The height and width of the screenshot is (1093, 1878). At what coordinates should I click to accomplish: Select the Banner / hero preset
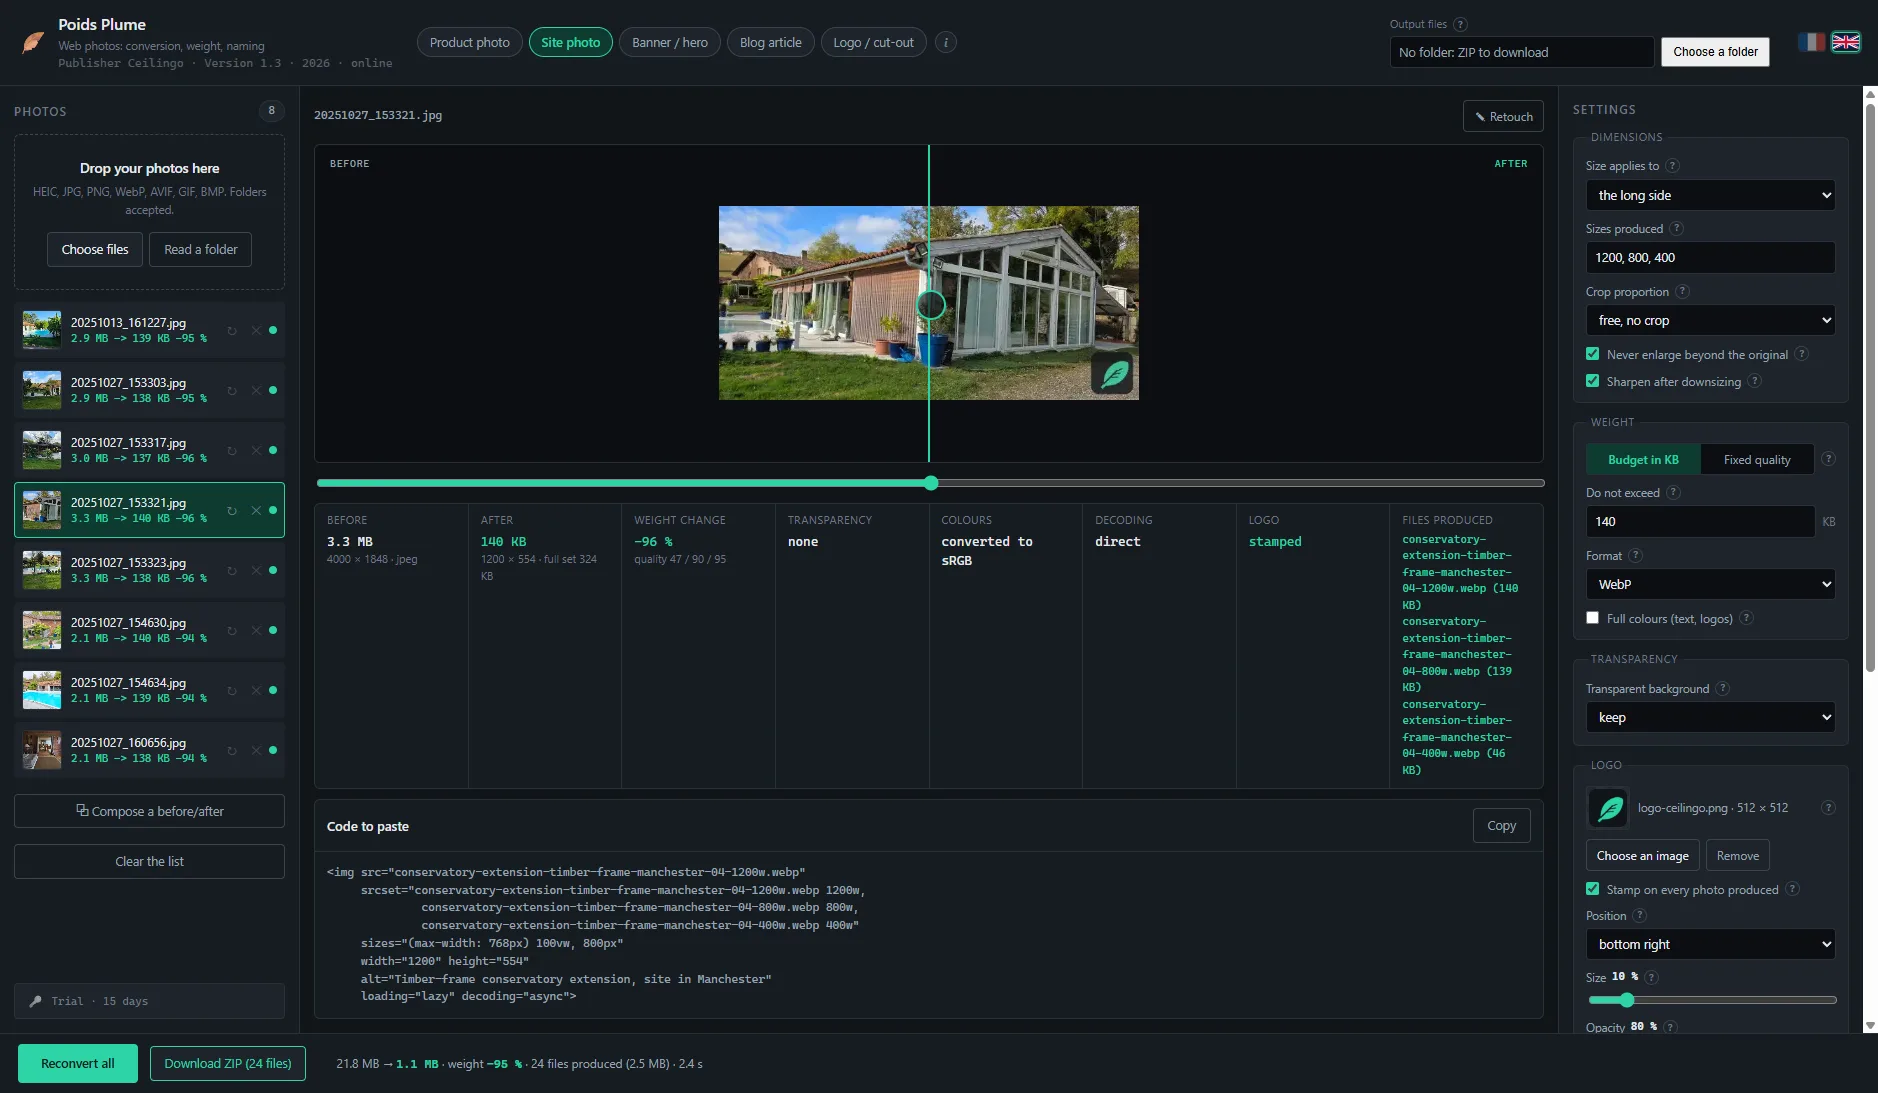pyautogui.click(x=670, y=42)
